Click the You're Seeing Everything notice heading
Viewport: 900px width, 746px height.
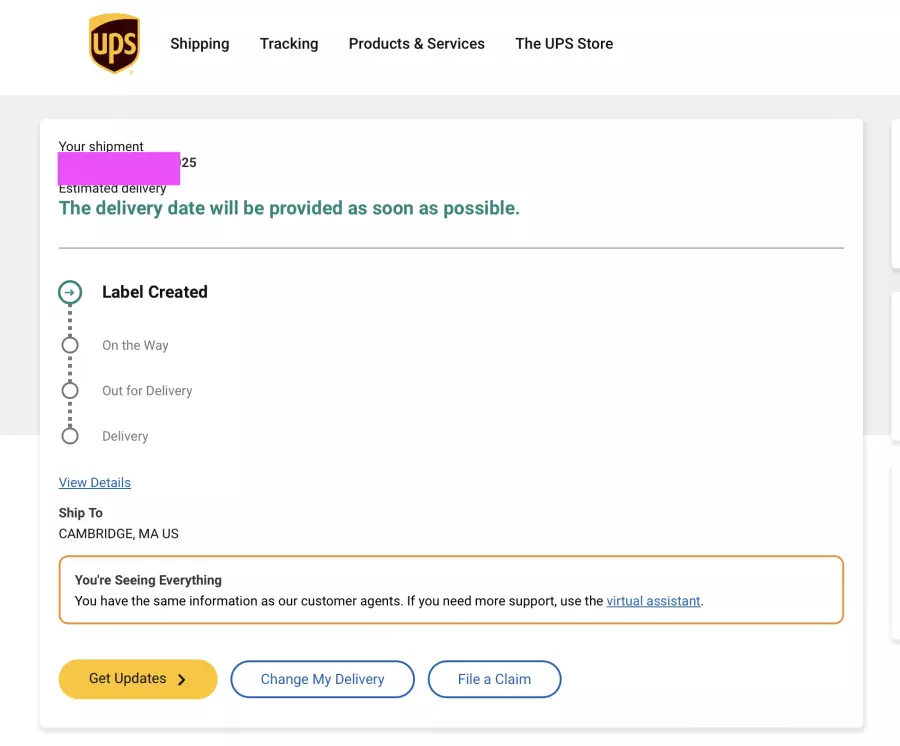[148, 580]
